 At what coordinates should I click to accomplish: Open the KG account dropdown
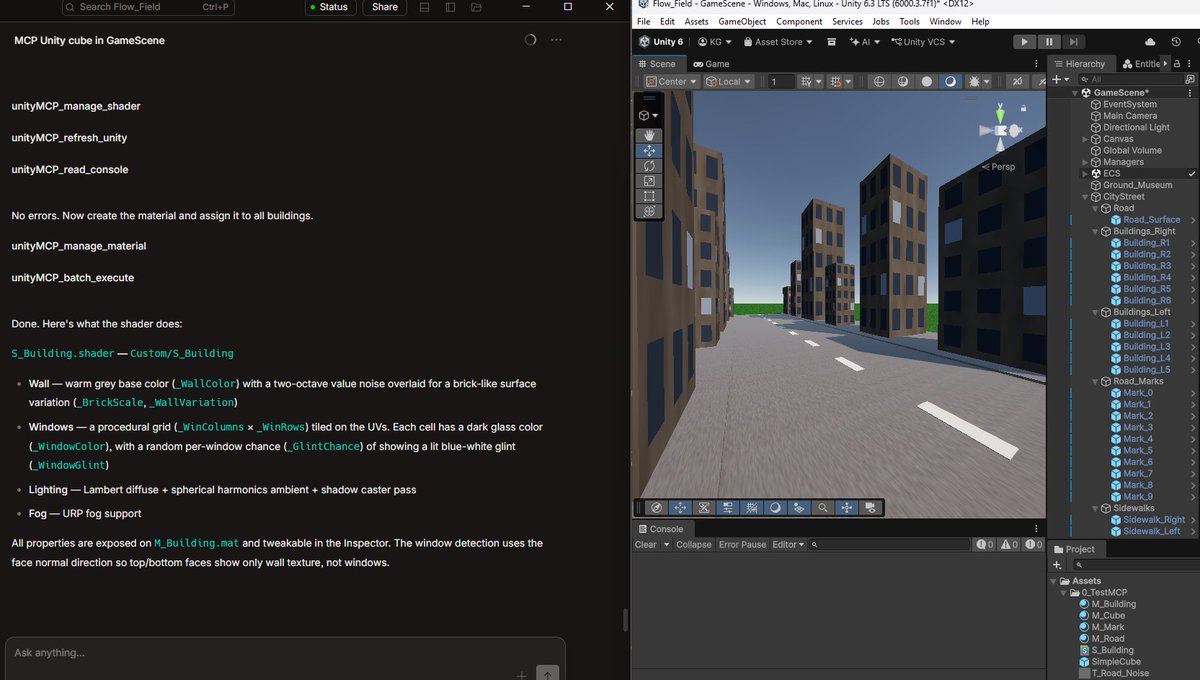[x=715, y=42]
